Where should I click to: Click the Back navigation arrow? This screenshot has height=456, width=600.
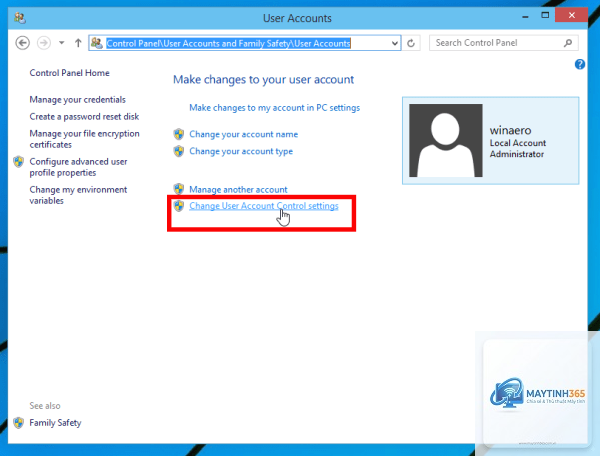pyautogui.click(x=23, y=43)
